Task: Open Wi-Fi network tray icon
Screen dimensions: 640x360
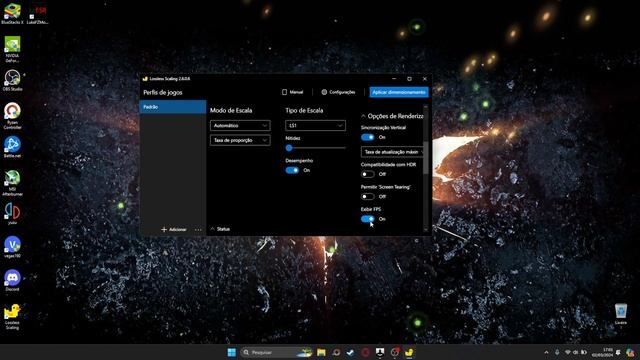Action: click(567, 352)
